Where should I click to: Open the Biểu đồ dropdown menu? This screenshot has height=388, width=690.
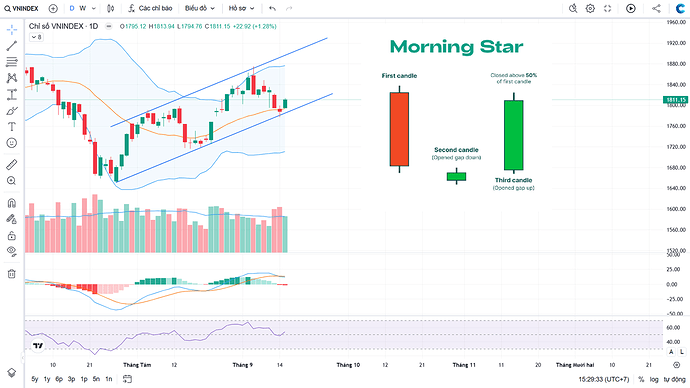200,8
